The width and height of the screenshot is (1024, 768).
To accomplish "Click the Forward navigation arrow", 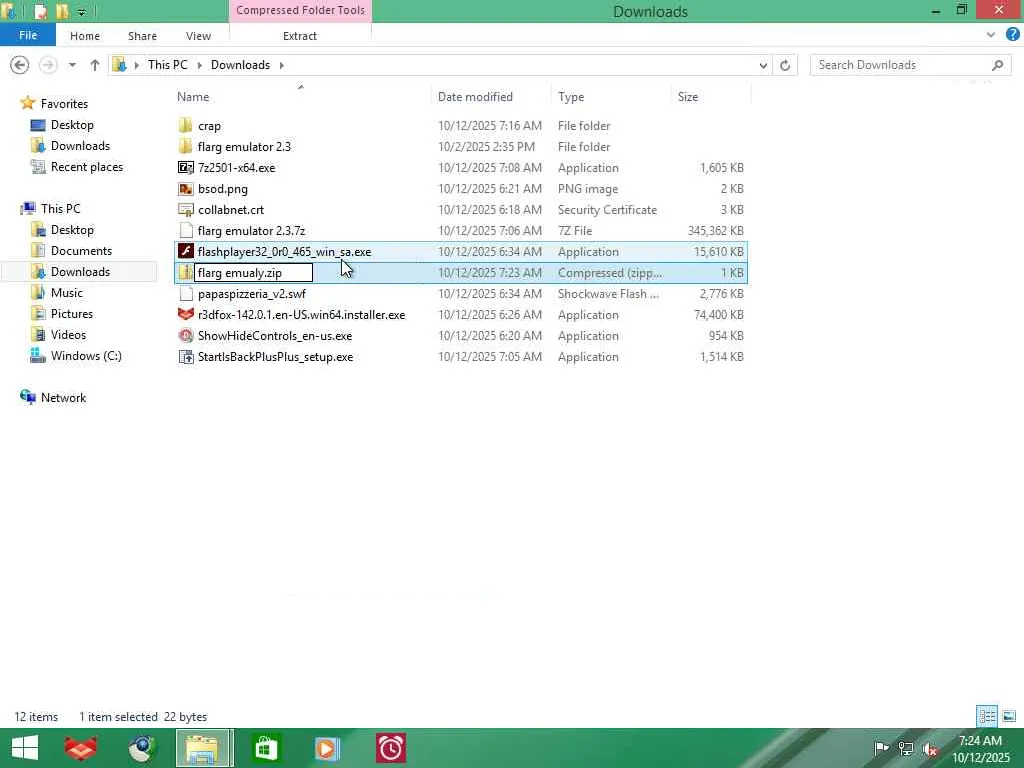I will [48, 65].
